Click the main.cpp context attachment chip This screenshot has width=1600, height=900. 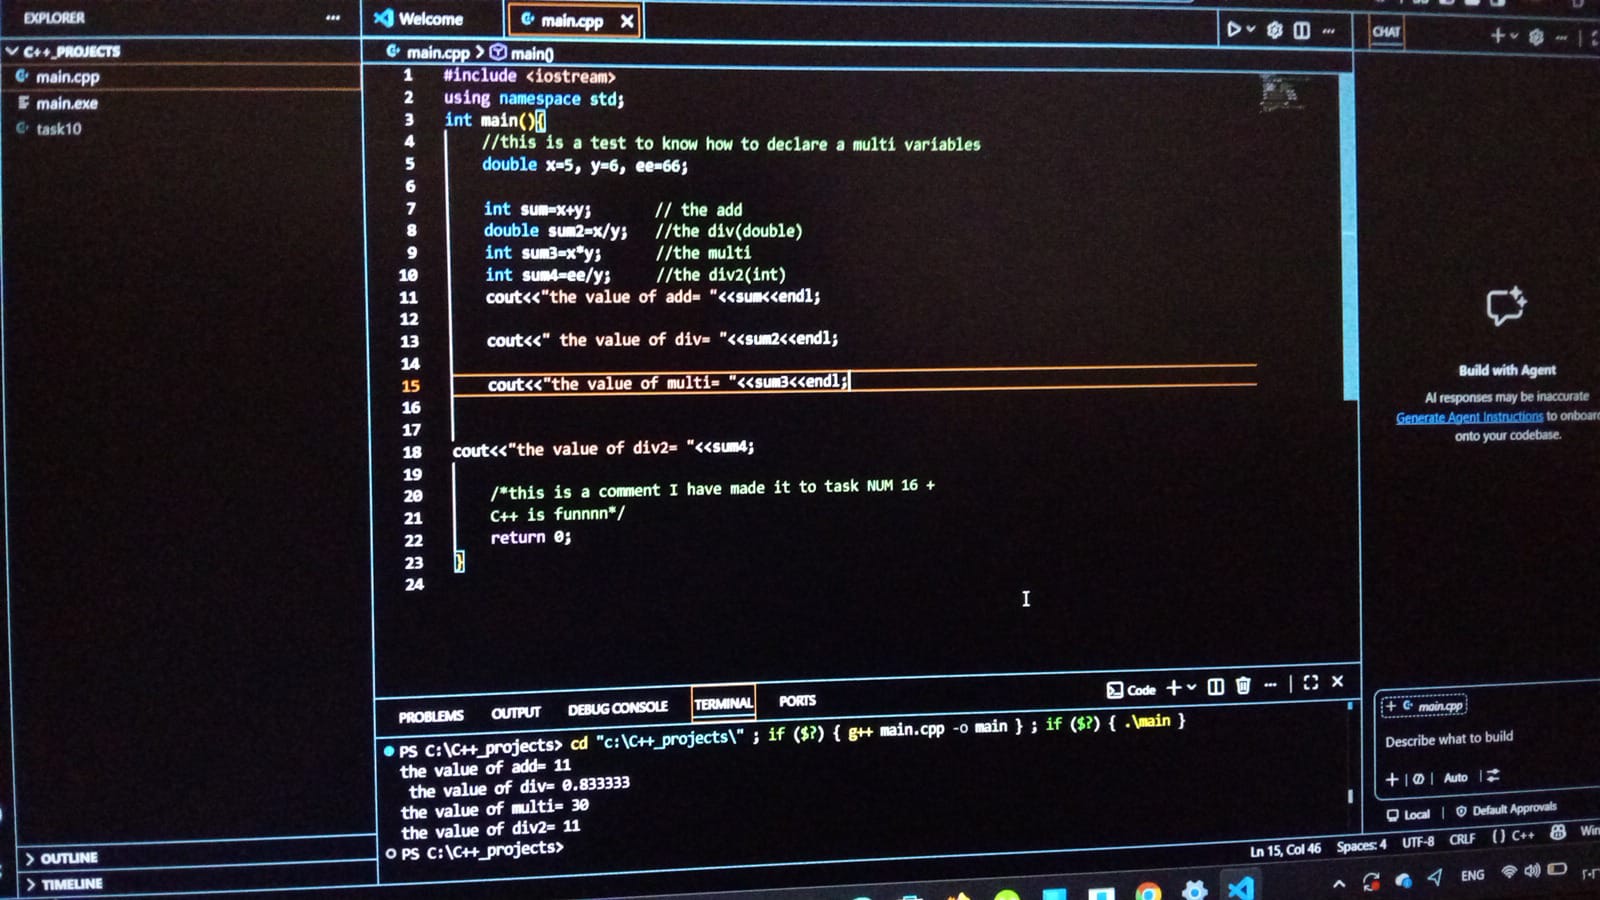tap(1424, 706)
